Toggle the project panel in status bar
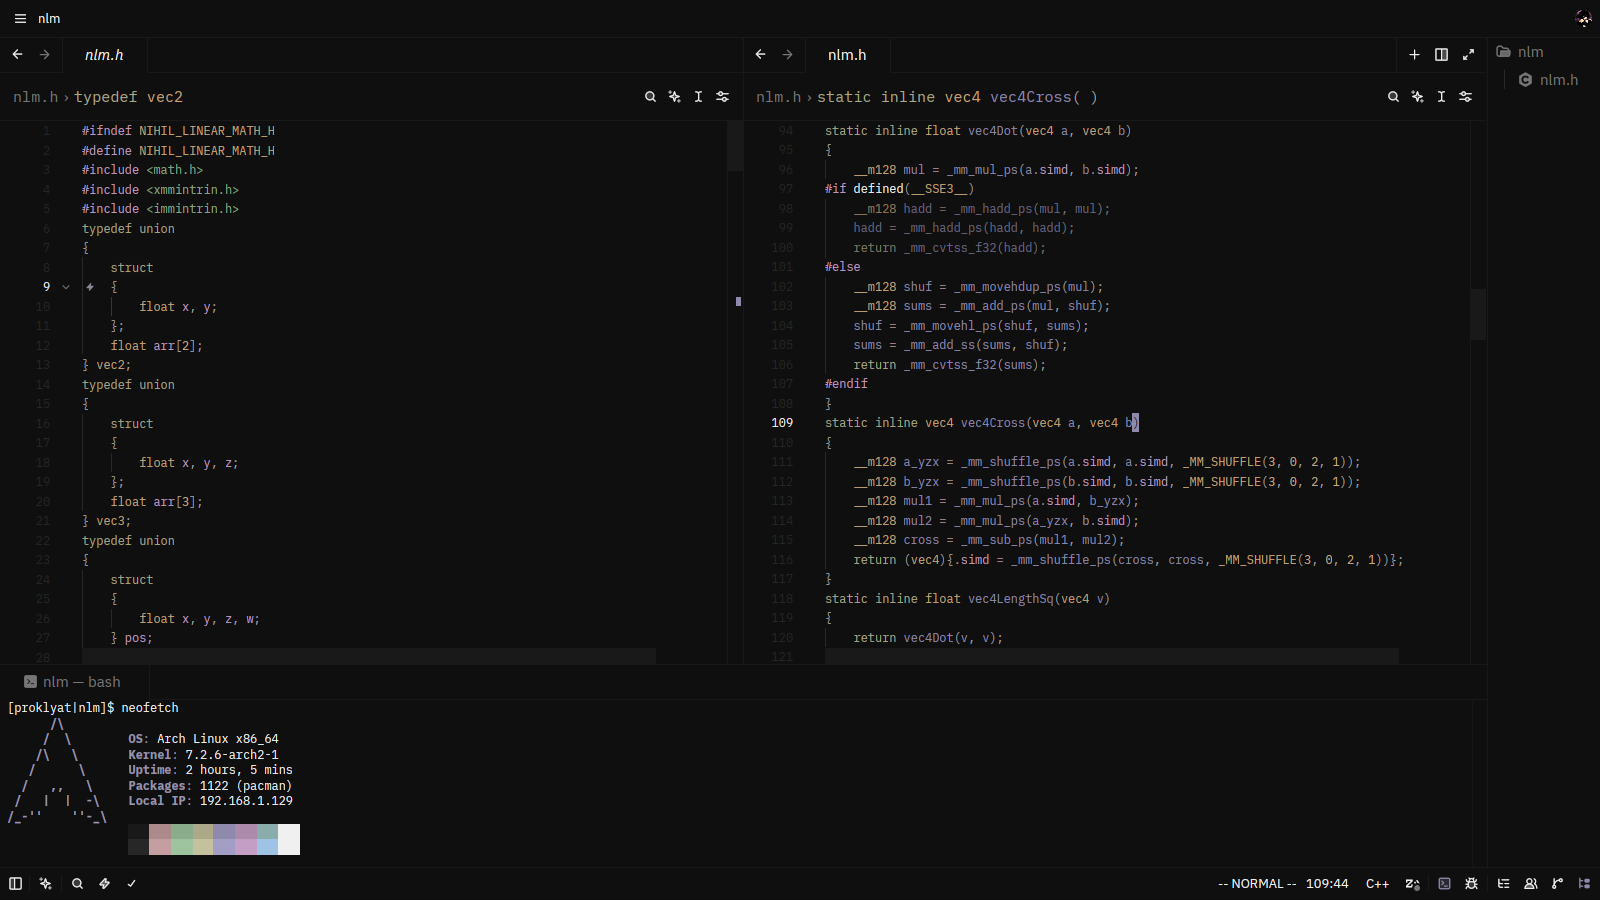This screenshot has width=1600, height=900. click(1584, 884)
